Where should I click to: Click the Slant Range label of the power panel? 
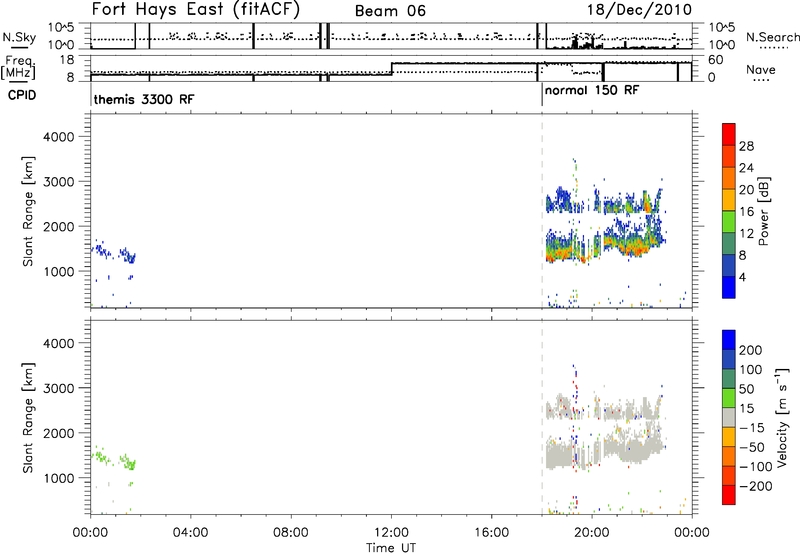[28, 211]
